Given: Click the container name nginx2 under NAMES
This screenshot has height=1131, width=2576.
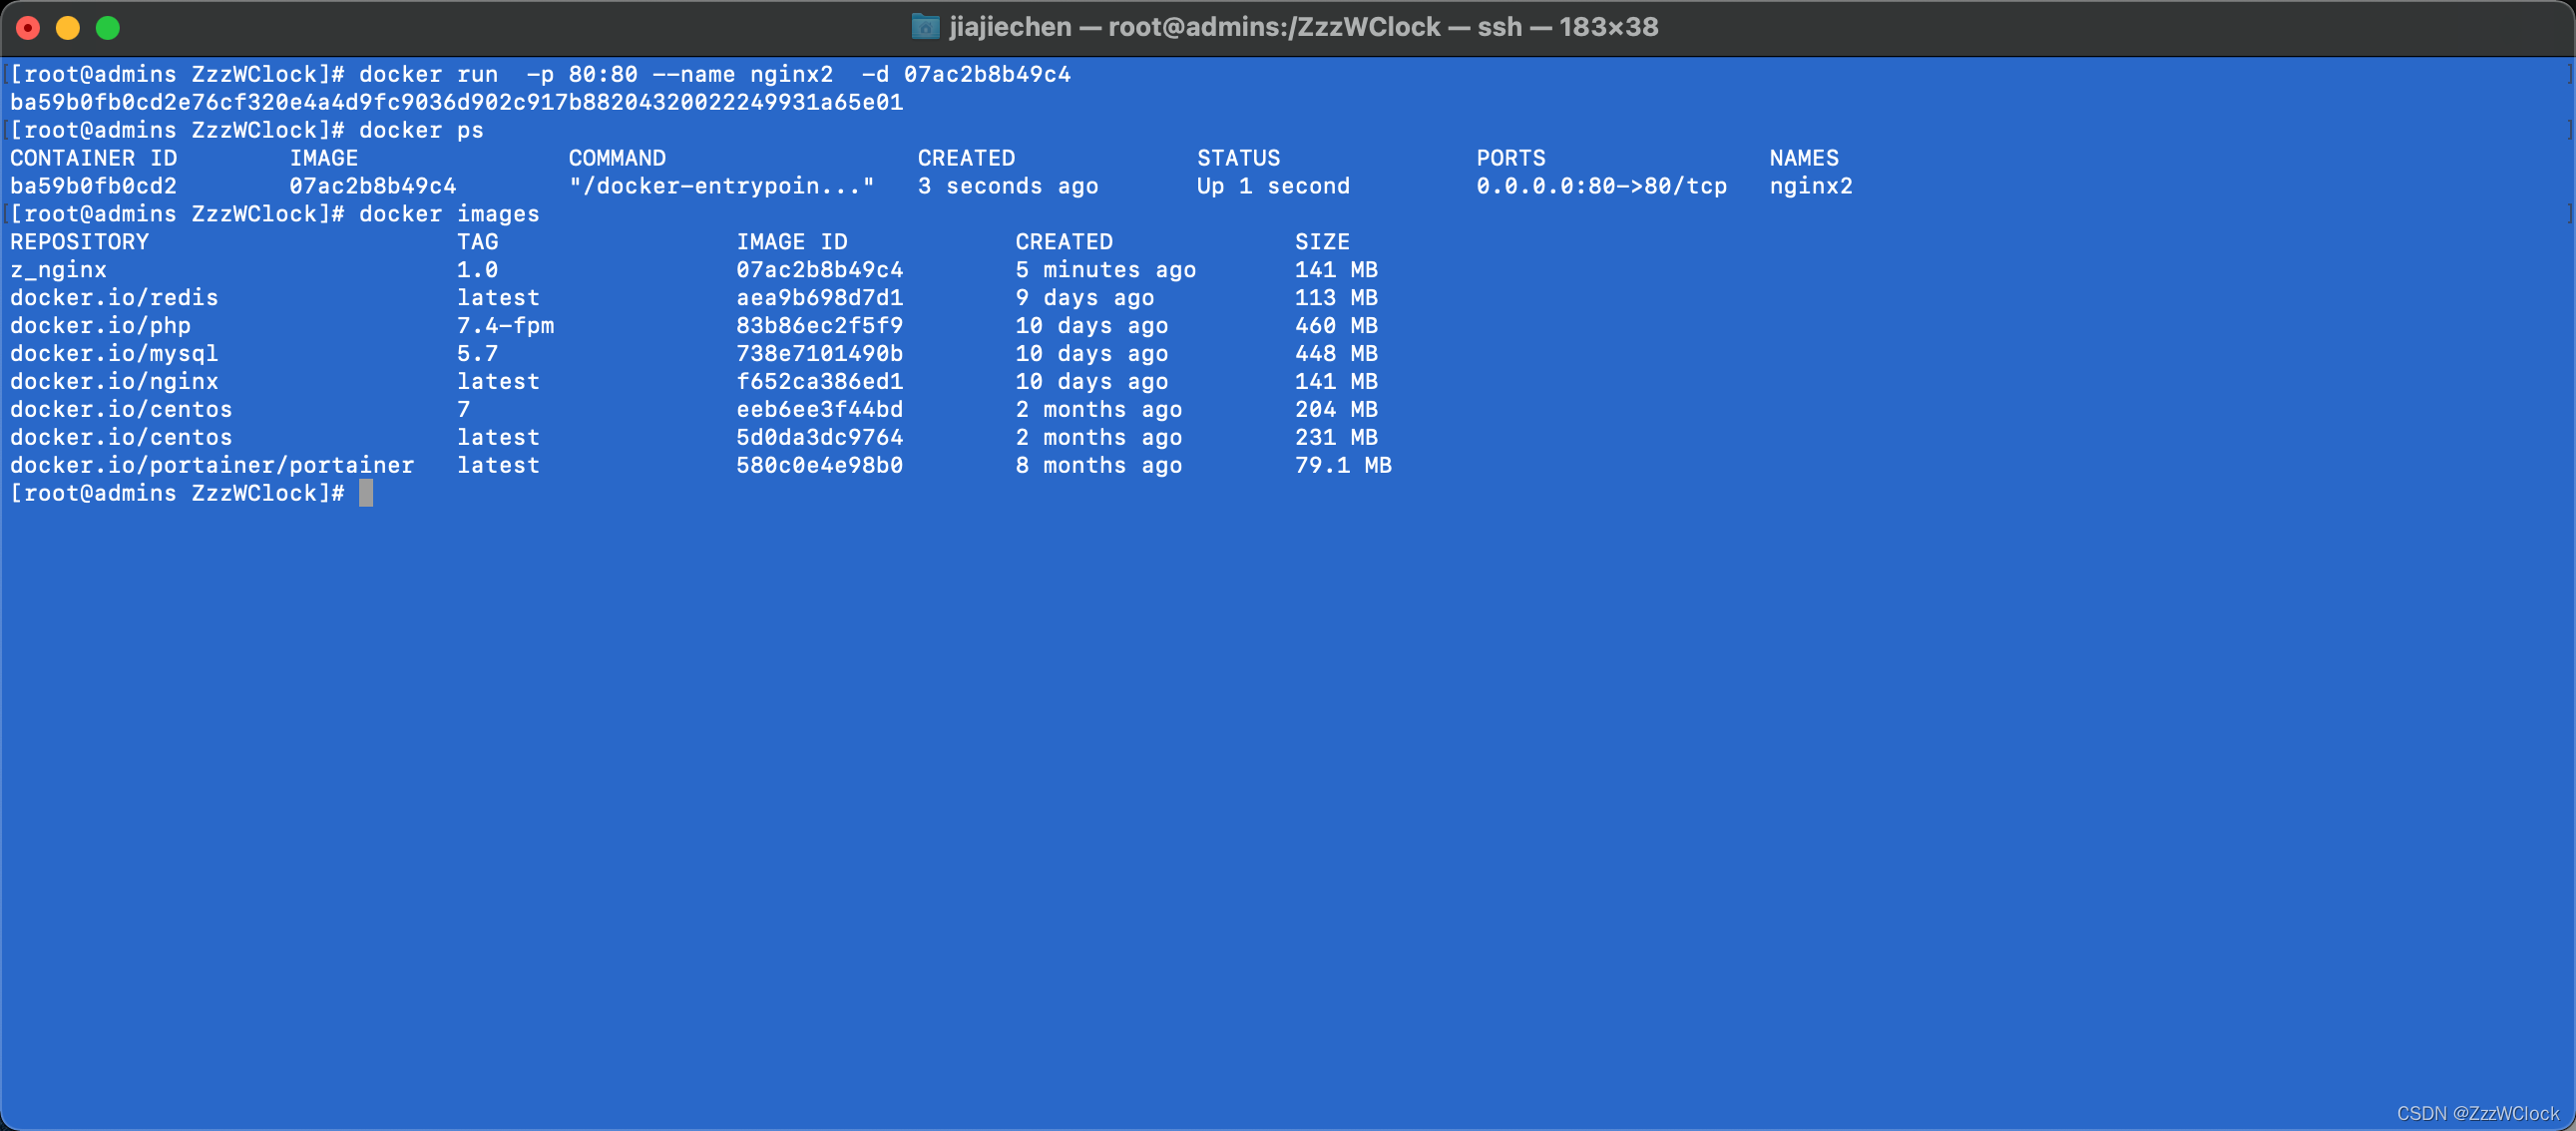Looking at the screenshot, I should (x=1810, y=186).
